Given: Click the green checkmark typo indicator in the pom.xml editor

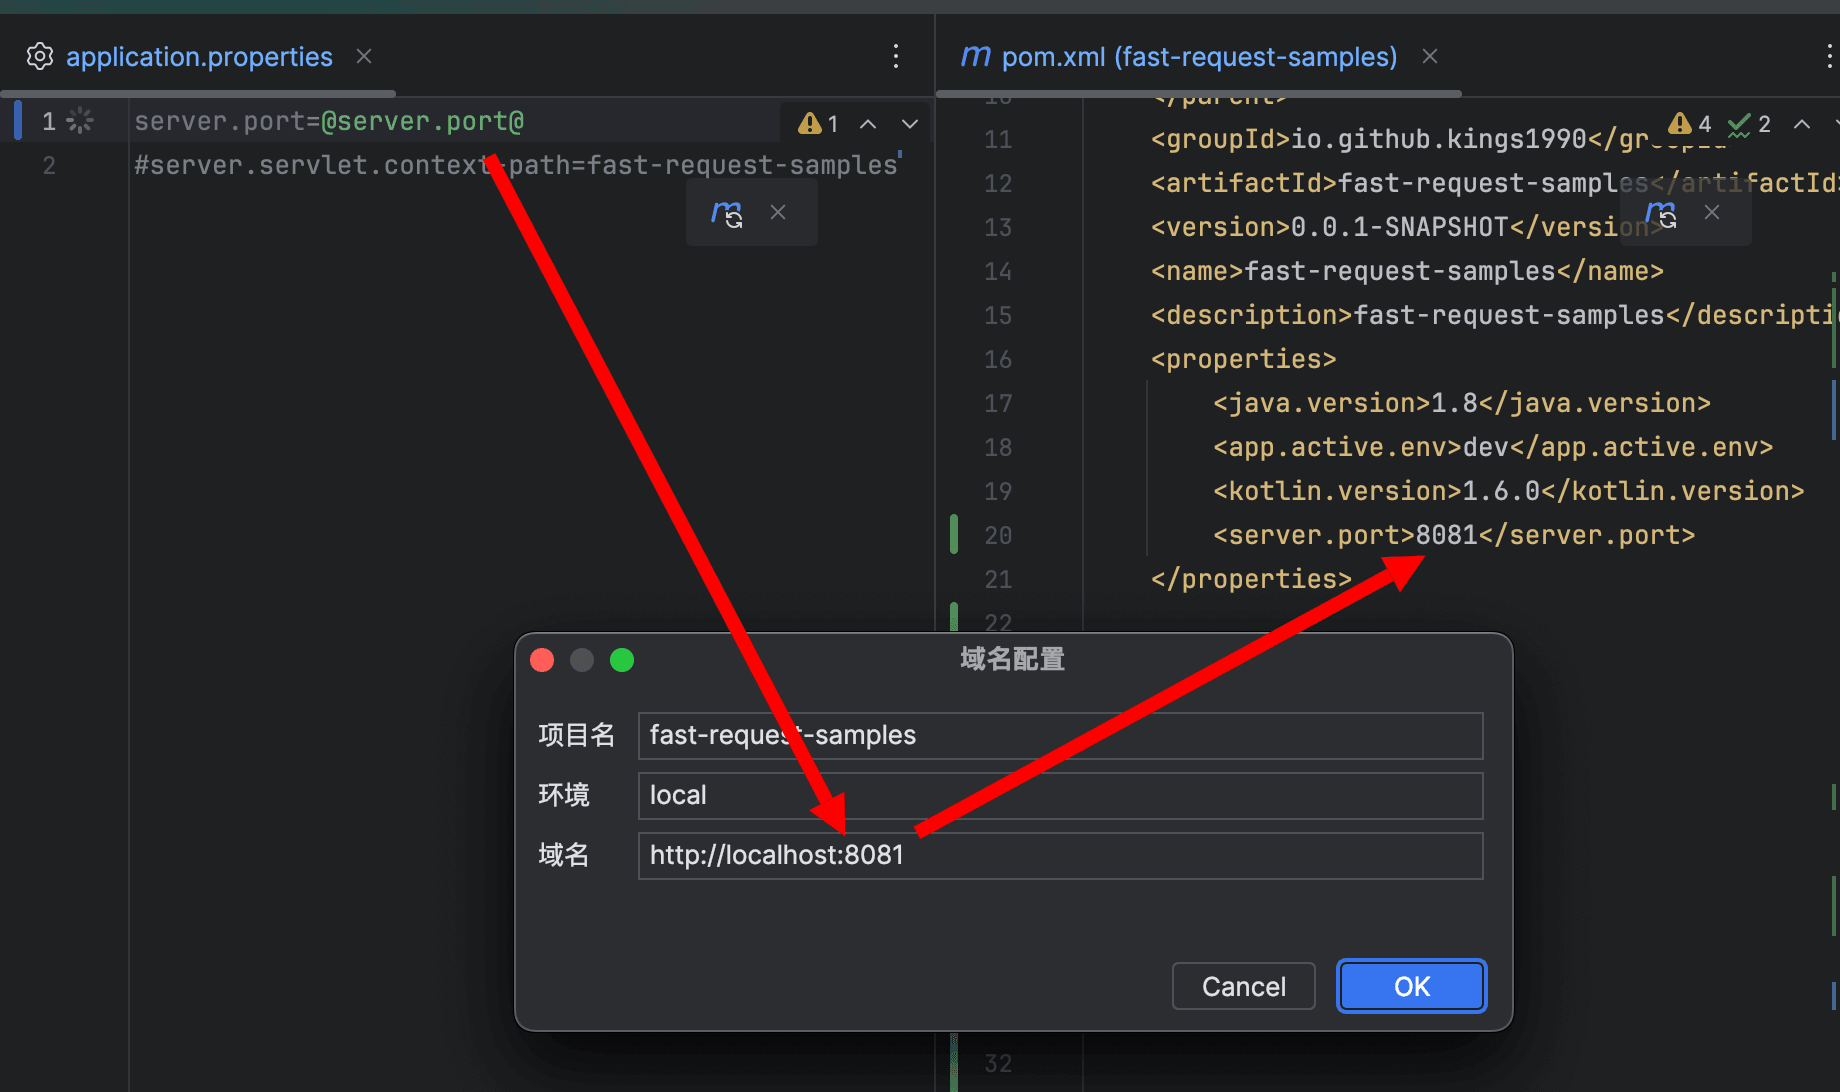Looking at the screenshot, I should click(1739, 124).
